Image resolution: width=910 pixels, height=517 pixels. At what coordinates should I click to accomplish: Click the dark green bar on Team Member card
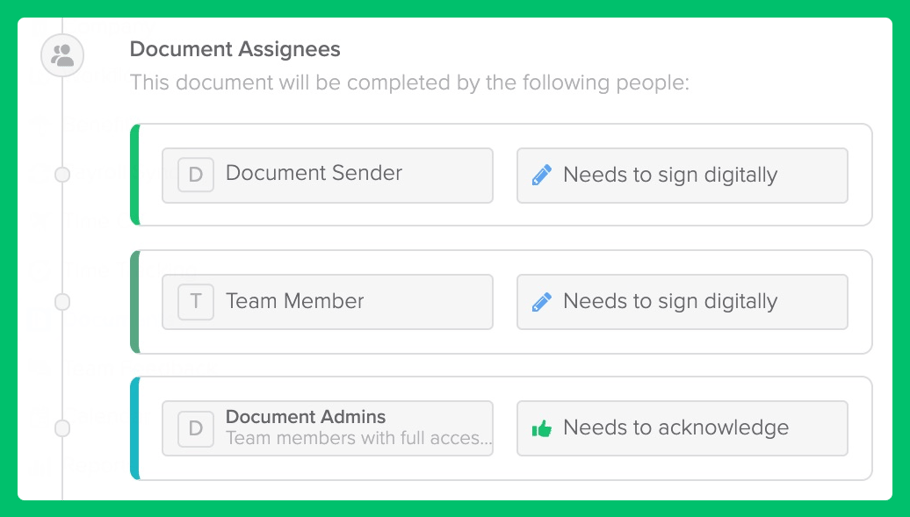tap(135, 302)
